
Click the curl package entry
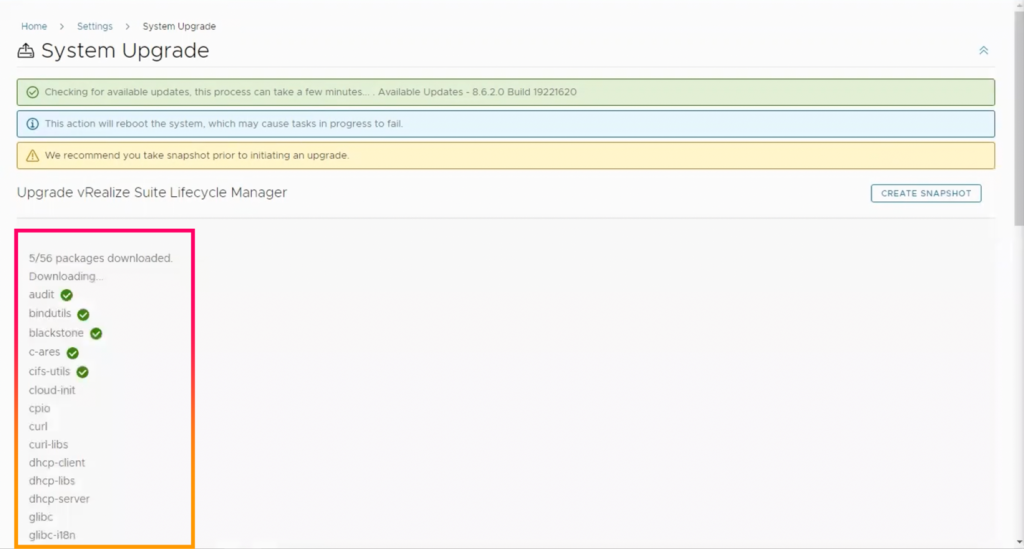[38, 426]
